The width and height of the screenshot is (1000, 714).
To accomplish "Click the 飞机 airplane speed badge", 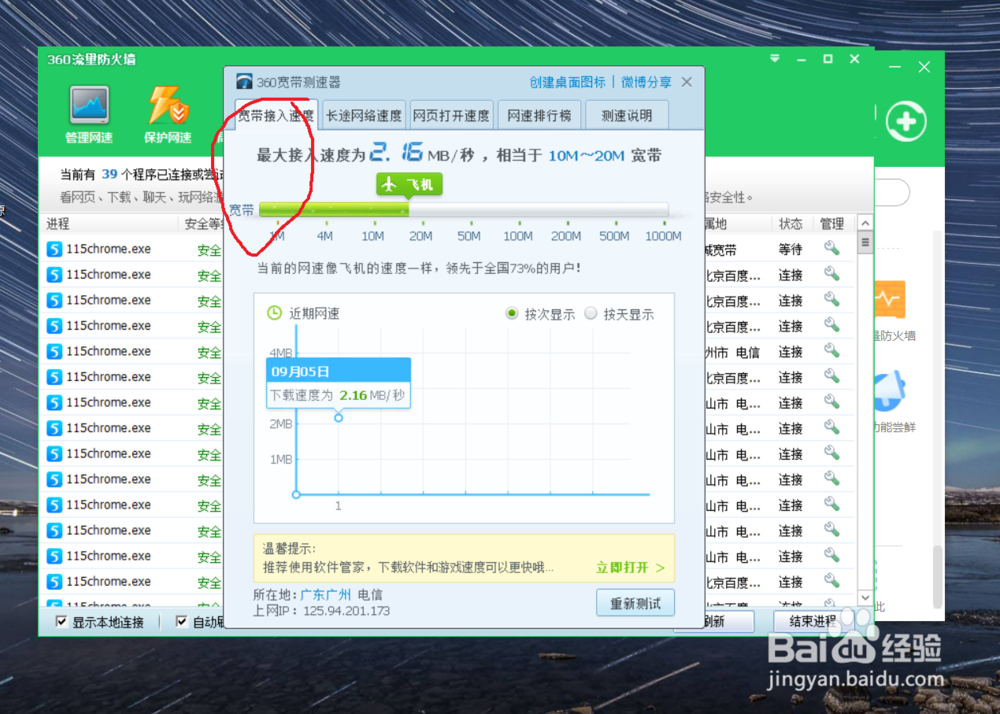I will tap(409, 185).
